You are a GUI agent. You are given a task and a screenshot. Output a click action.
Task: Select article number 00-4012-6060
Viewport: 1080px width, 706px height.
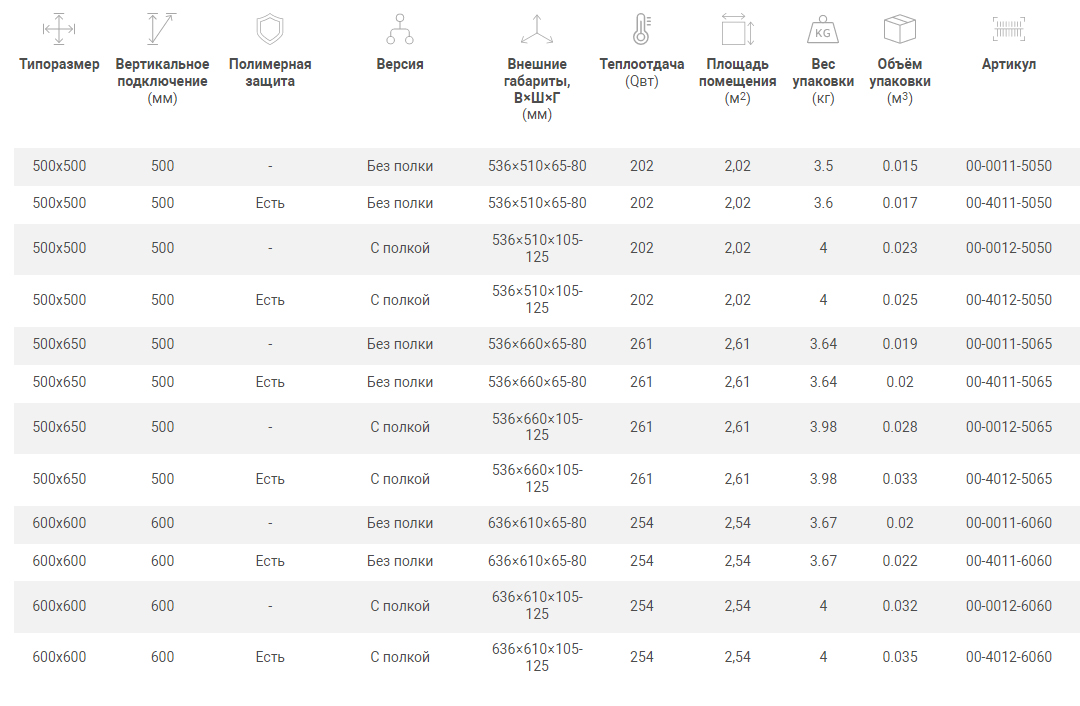point(1009,657)
